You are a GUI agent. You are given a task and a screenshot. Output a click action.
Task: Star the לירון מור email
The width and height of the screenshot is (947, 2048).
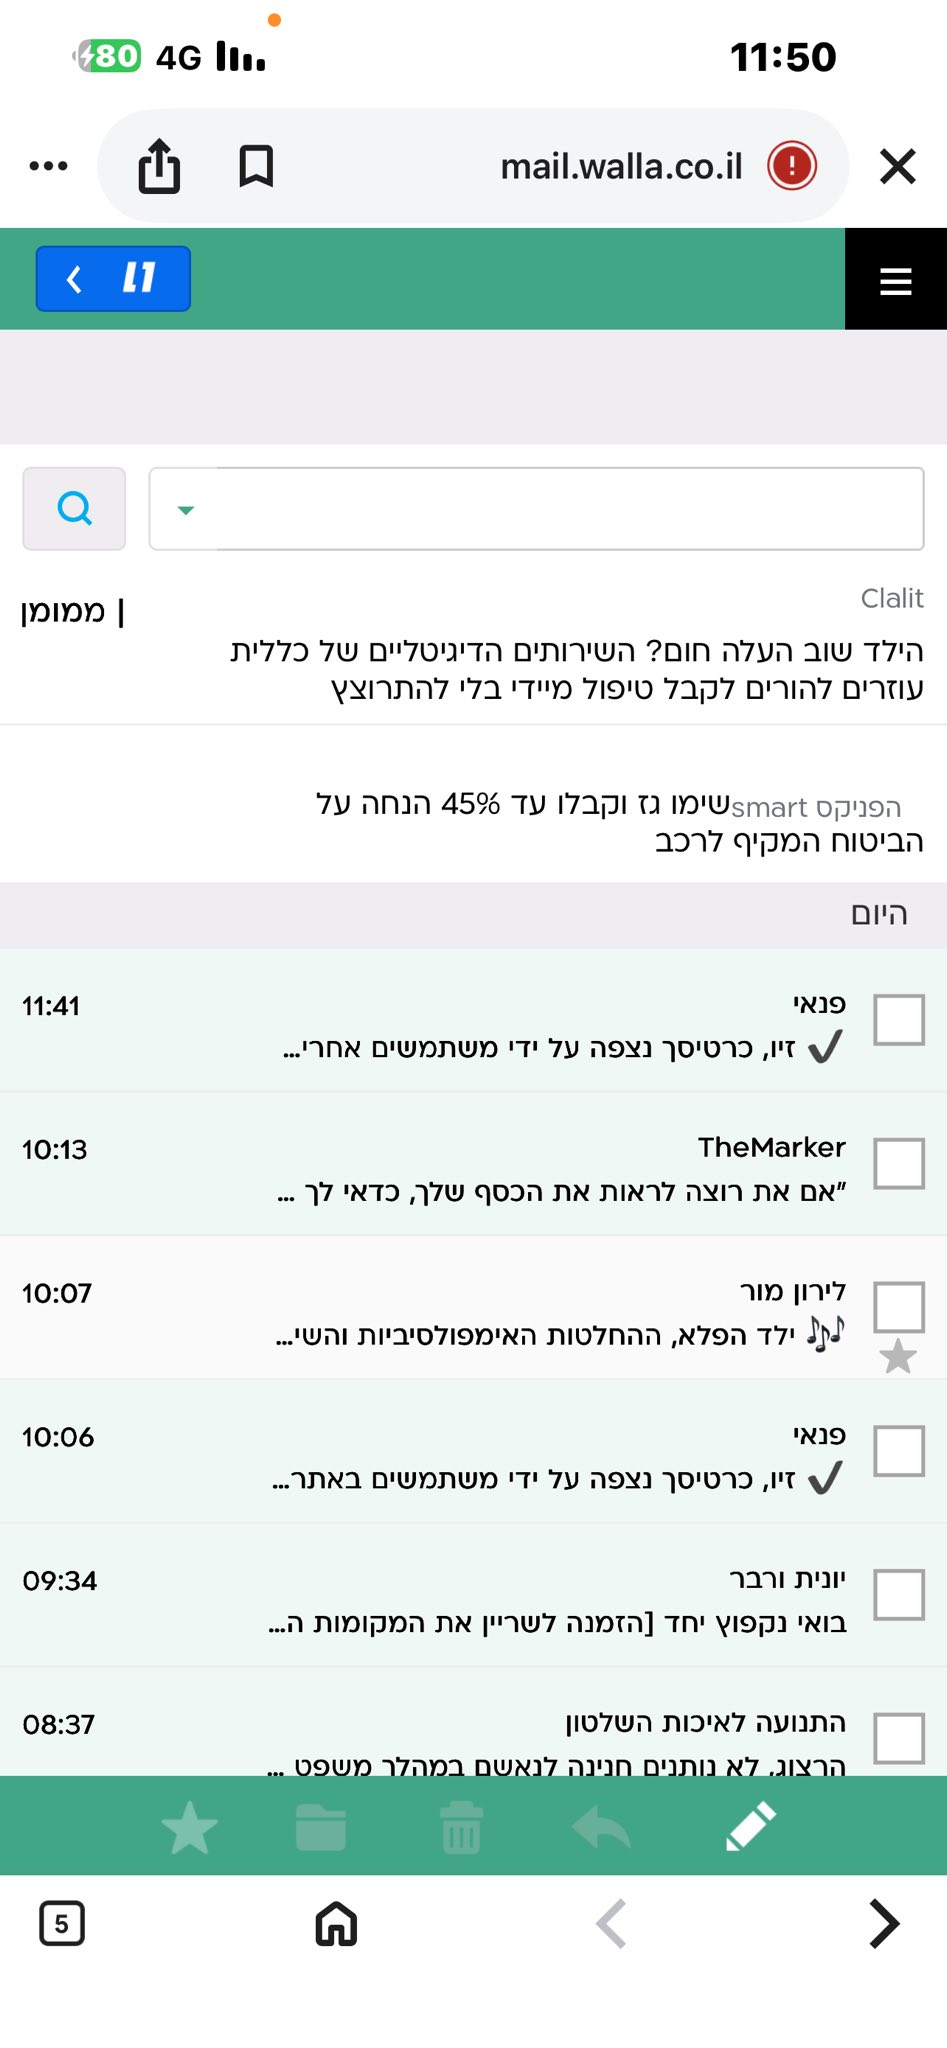[898, 1357]
